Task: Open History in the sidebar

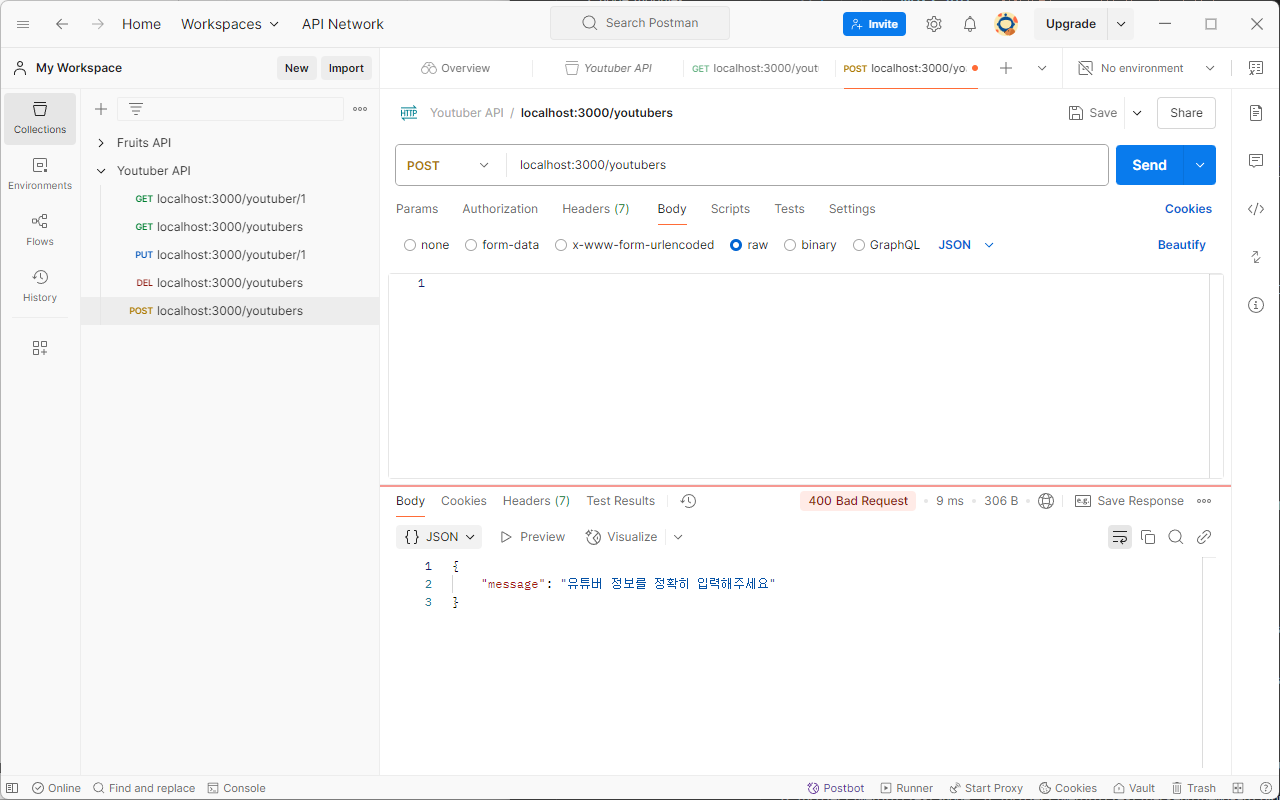Action: click(40, 287)
